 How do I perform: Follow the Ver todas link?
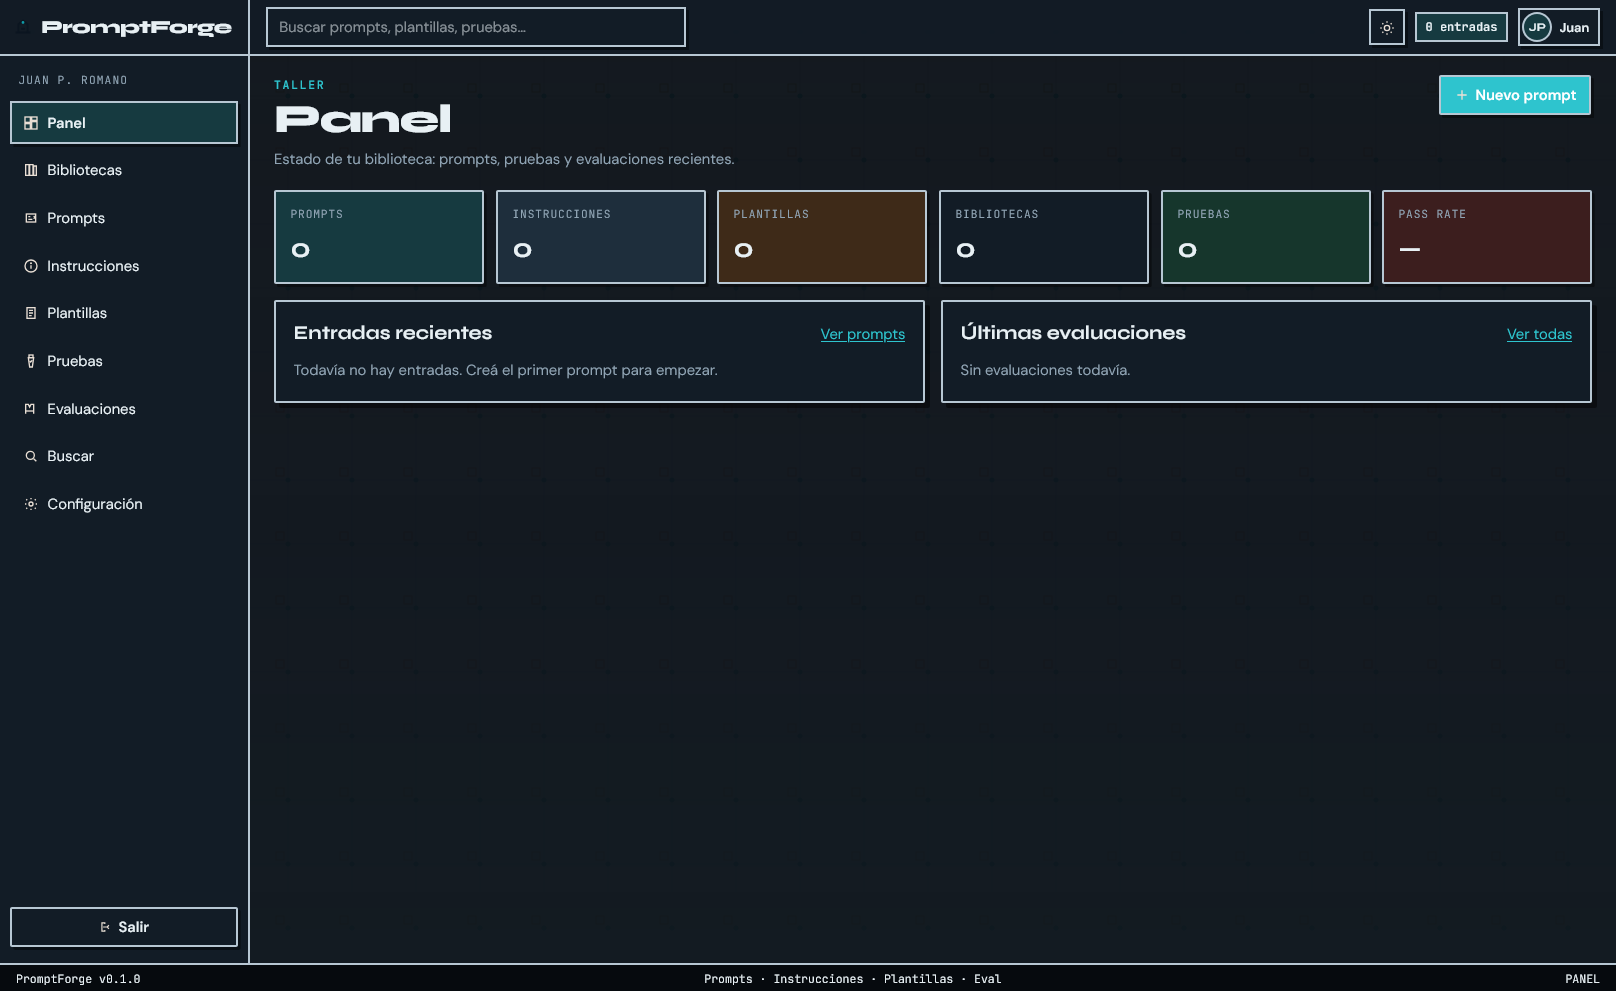coord(1539,334)
